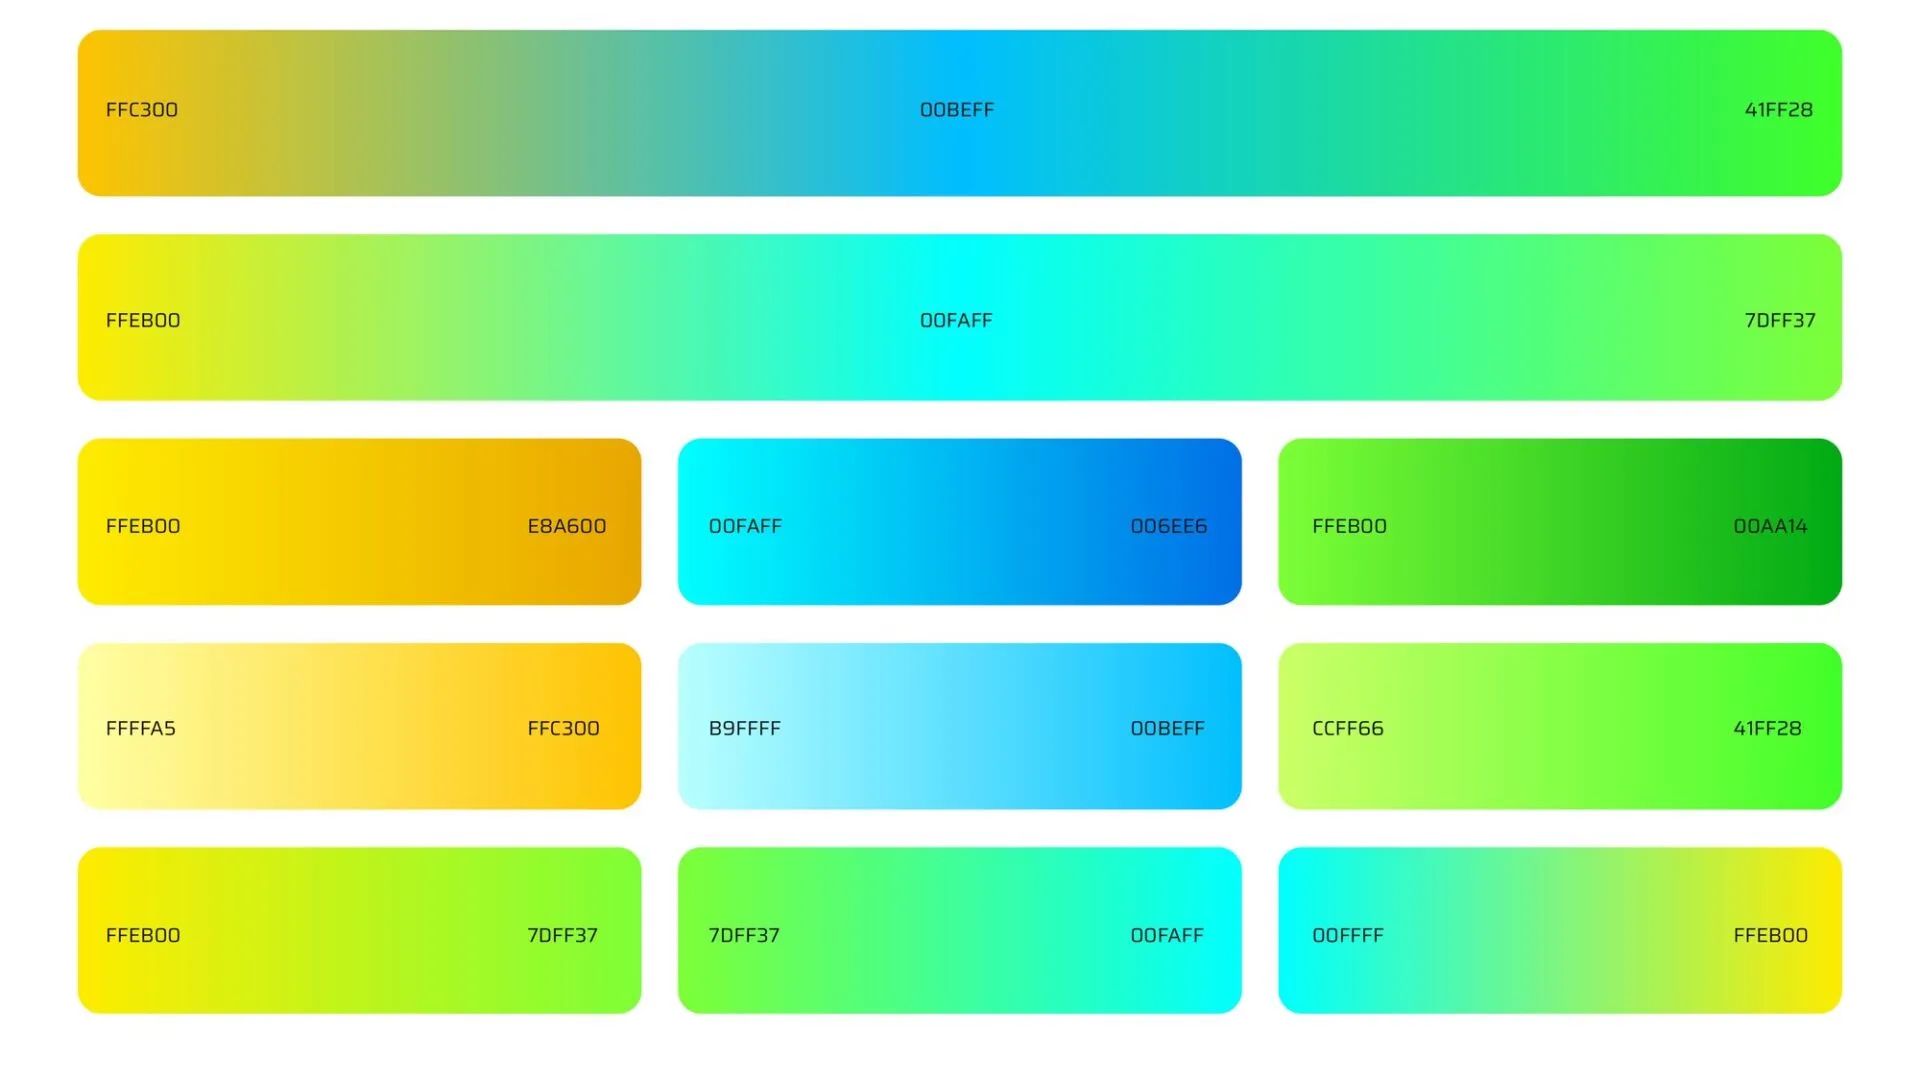Click 00FAFF label in the 7DFF37-starting swatch

coord(1167,936)
